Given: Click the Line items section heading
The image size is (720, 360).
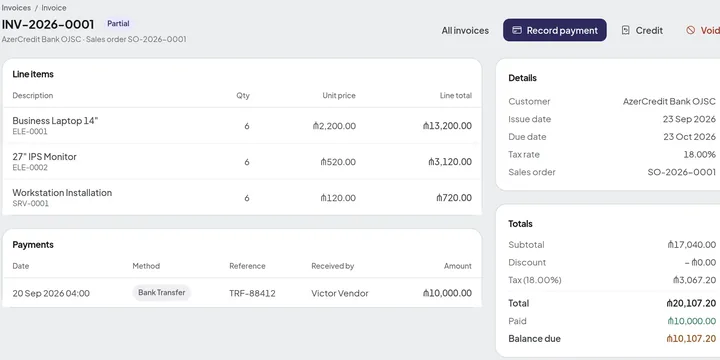Looking at the screenshot, I should click(x=33, y=74).
